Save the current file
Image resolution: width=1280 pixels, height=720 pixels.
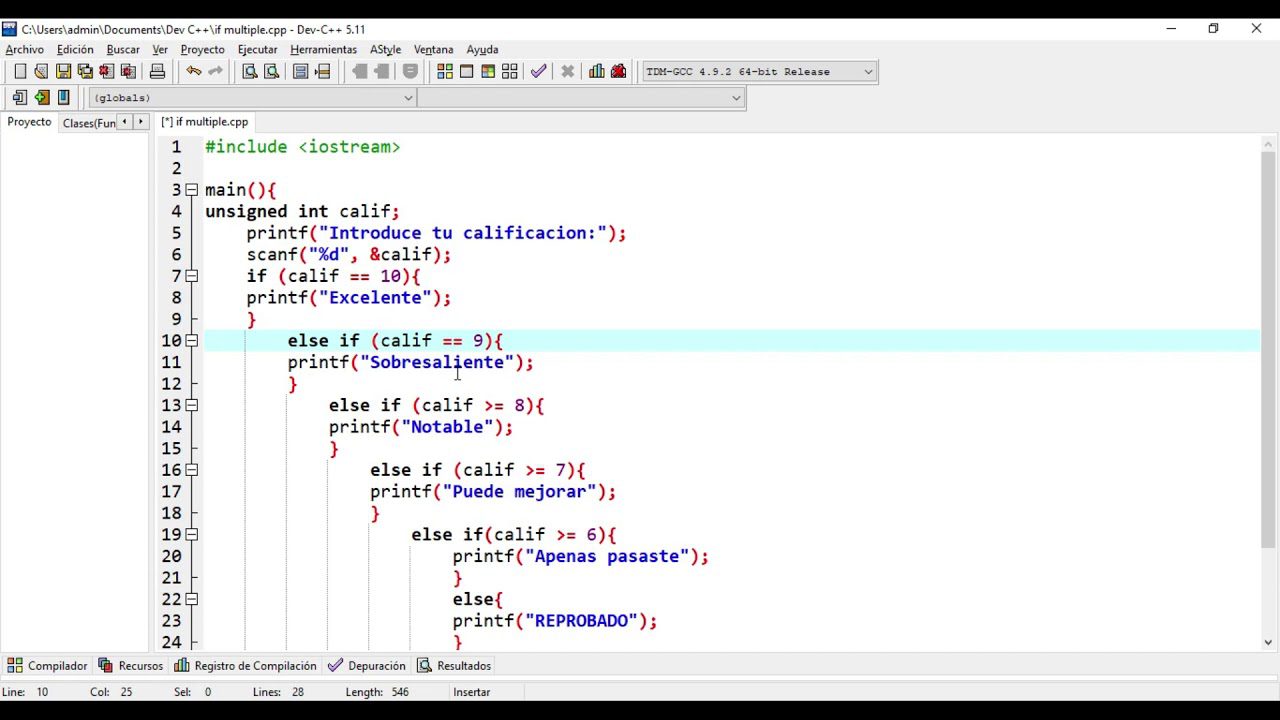pyautogui.click(x=62, y=71)
